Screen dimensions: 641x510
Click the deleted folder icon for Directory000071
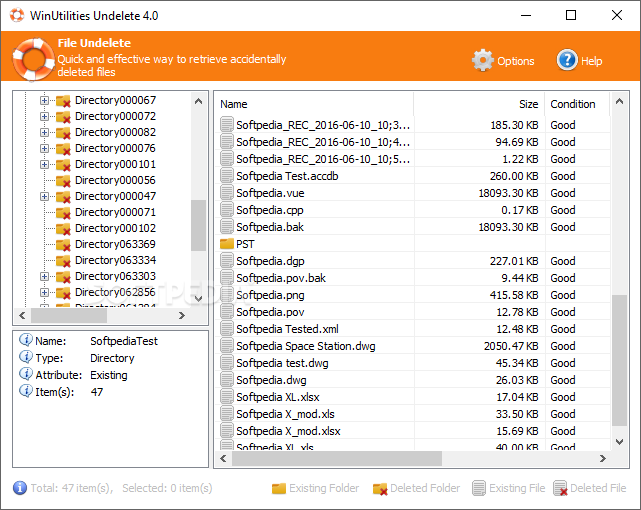click(63, 212)
